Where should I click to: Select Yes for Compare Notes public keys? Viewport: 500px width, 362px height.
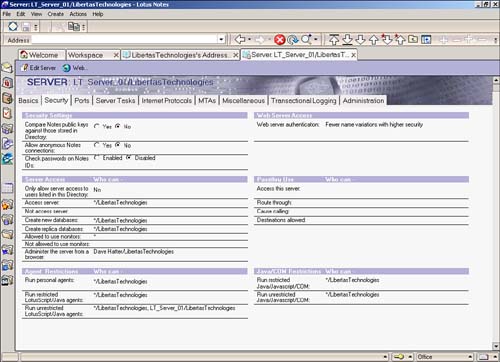coord(97,126)
